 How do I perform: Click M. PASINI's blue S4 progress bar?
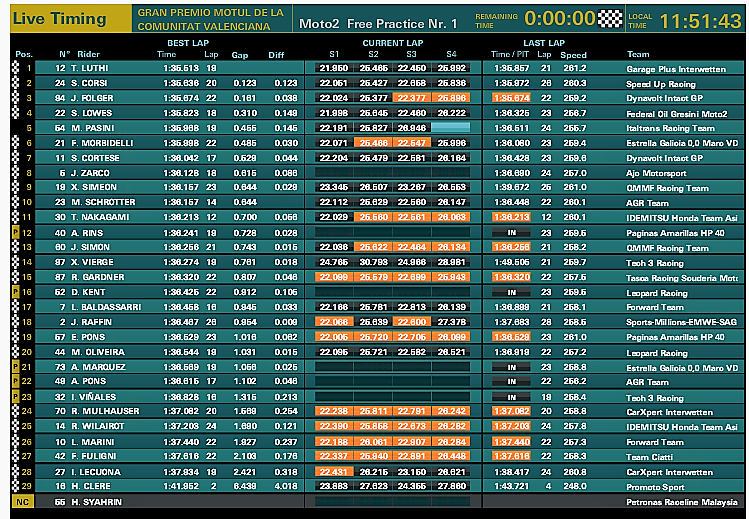[x=450, y=127]
